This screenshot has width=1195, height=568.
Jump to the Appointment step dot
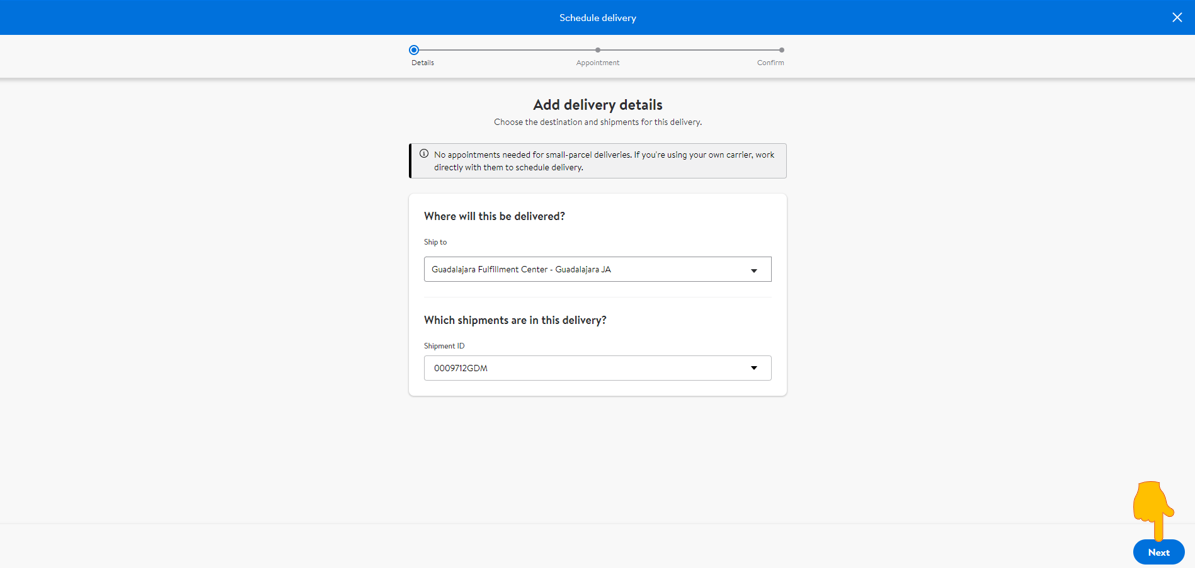click(x=598, y=50)
